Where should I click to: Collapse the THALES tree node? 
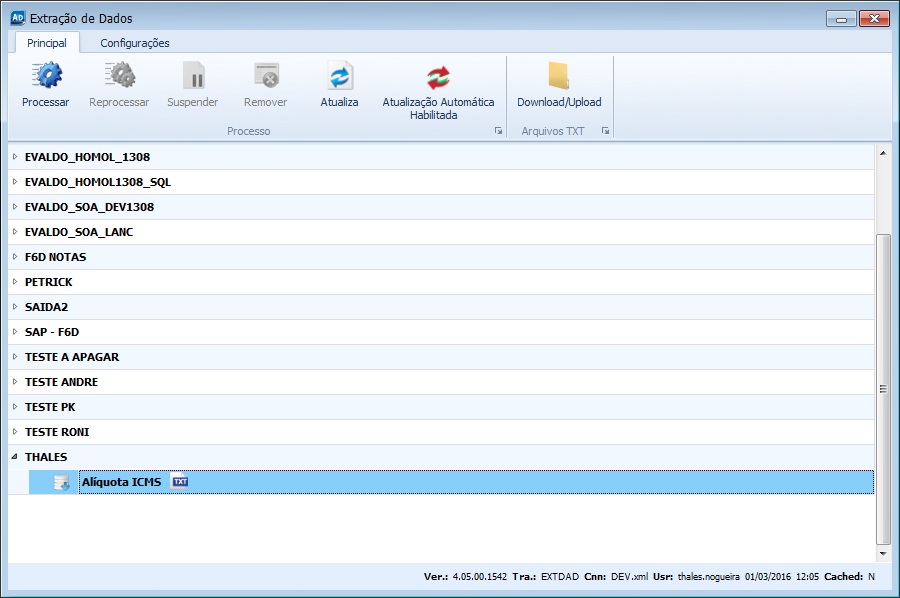pos(15,457)
